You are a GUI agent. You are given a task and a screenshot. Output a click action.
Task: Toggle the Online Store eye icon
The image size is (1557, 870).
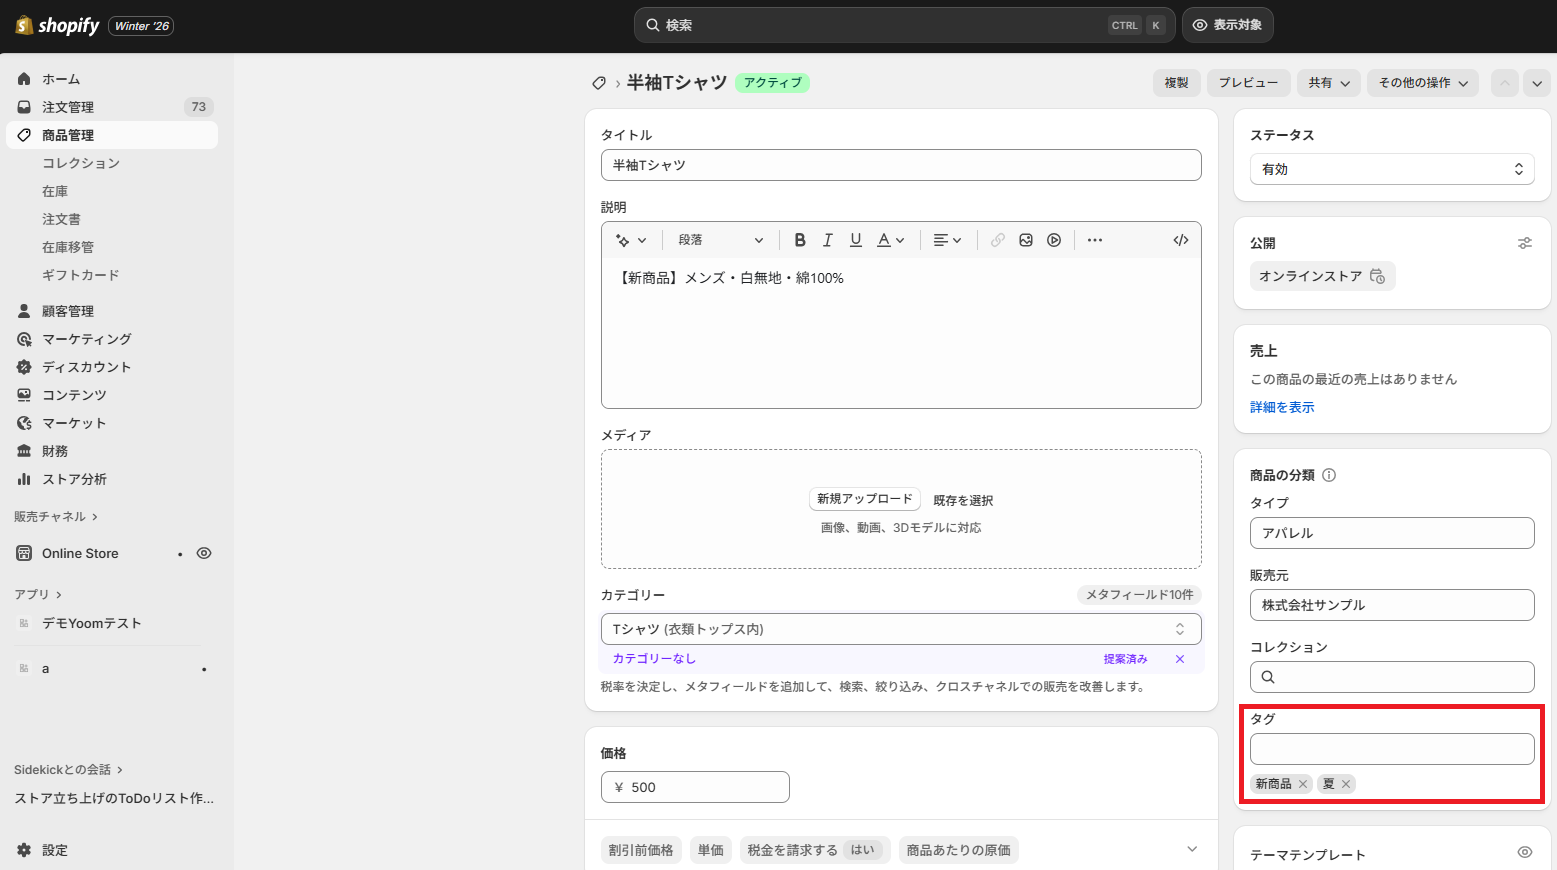(204, 553)
